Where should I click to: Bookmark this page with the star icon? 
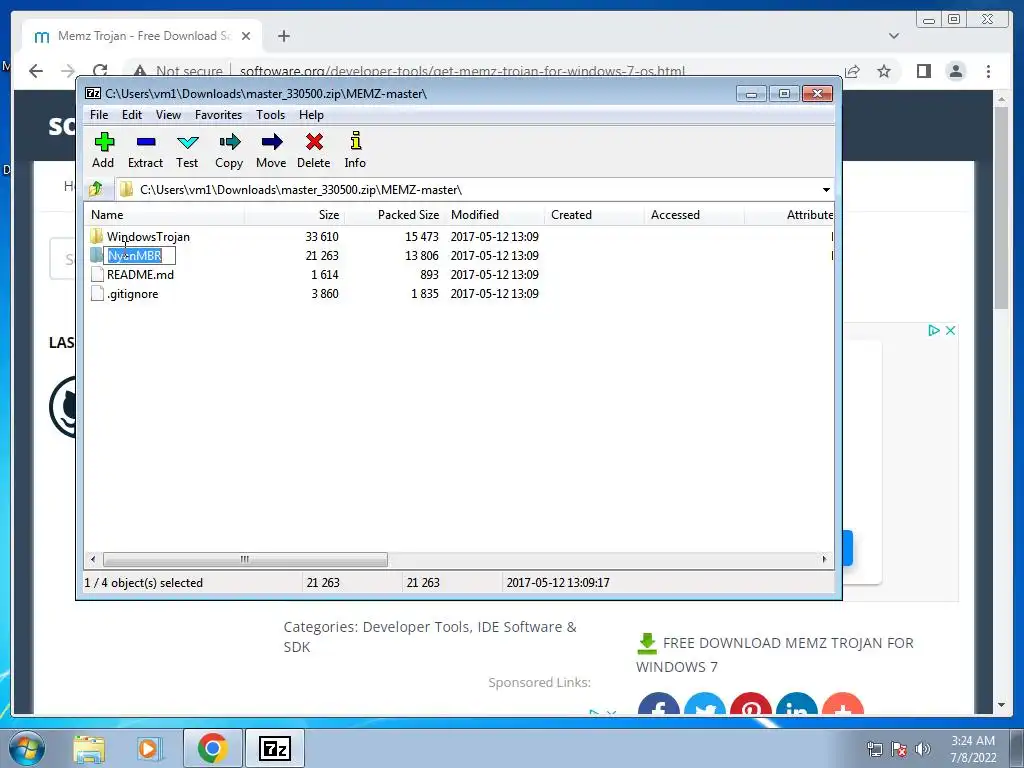coord(884,71)
